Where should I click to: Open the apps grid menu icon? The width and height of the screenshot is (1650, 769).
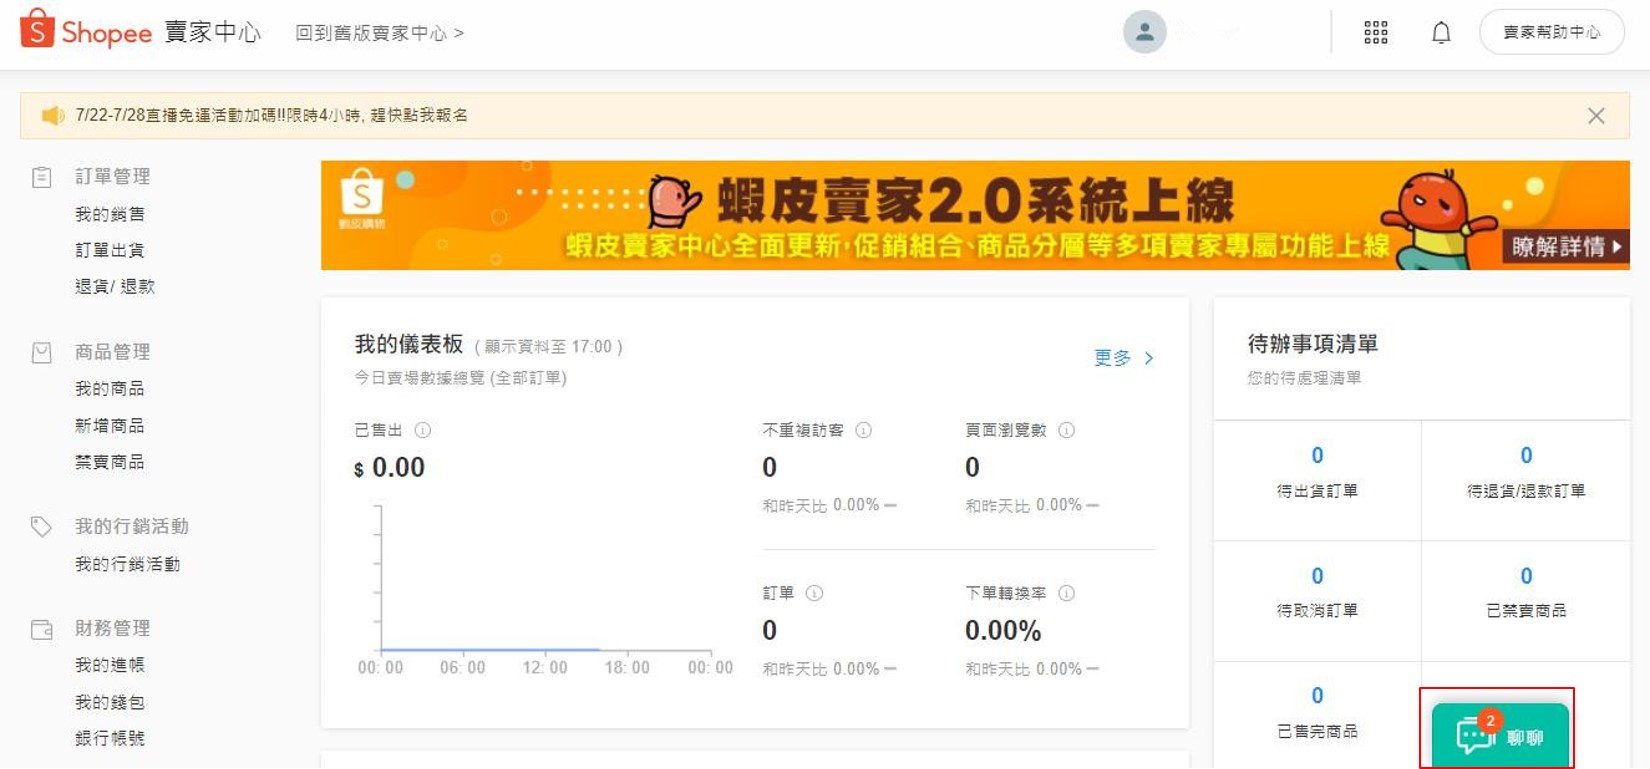click(x=1376, y=33)
